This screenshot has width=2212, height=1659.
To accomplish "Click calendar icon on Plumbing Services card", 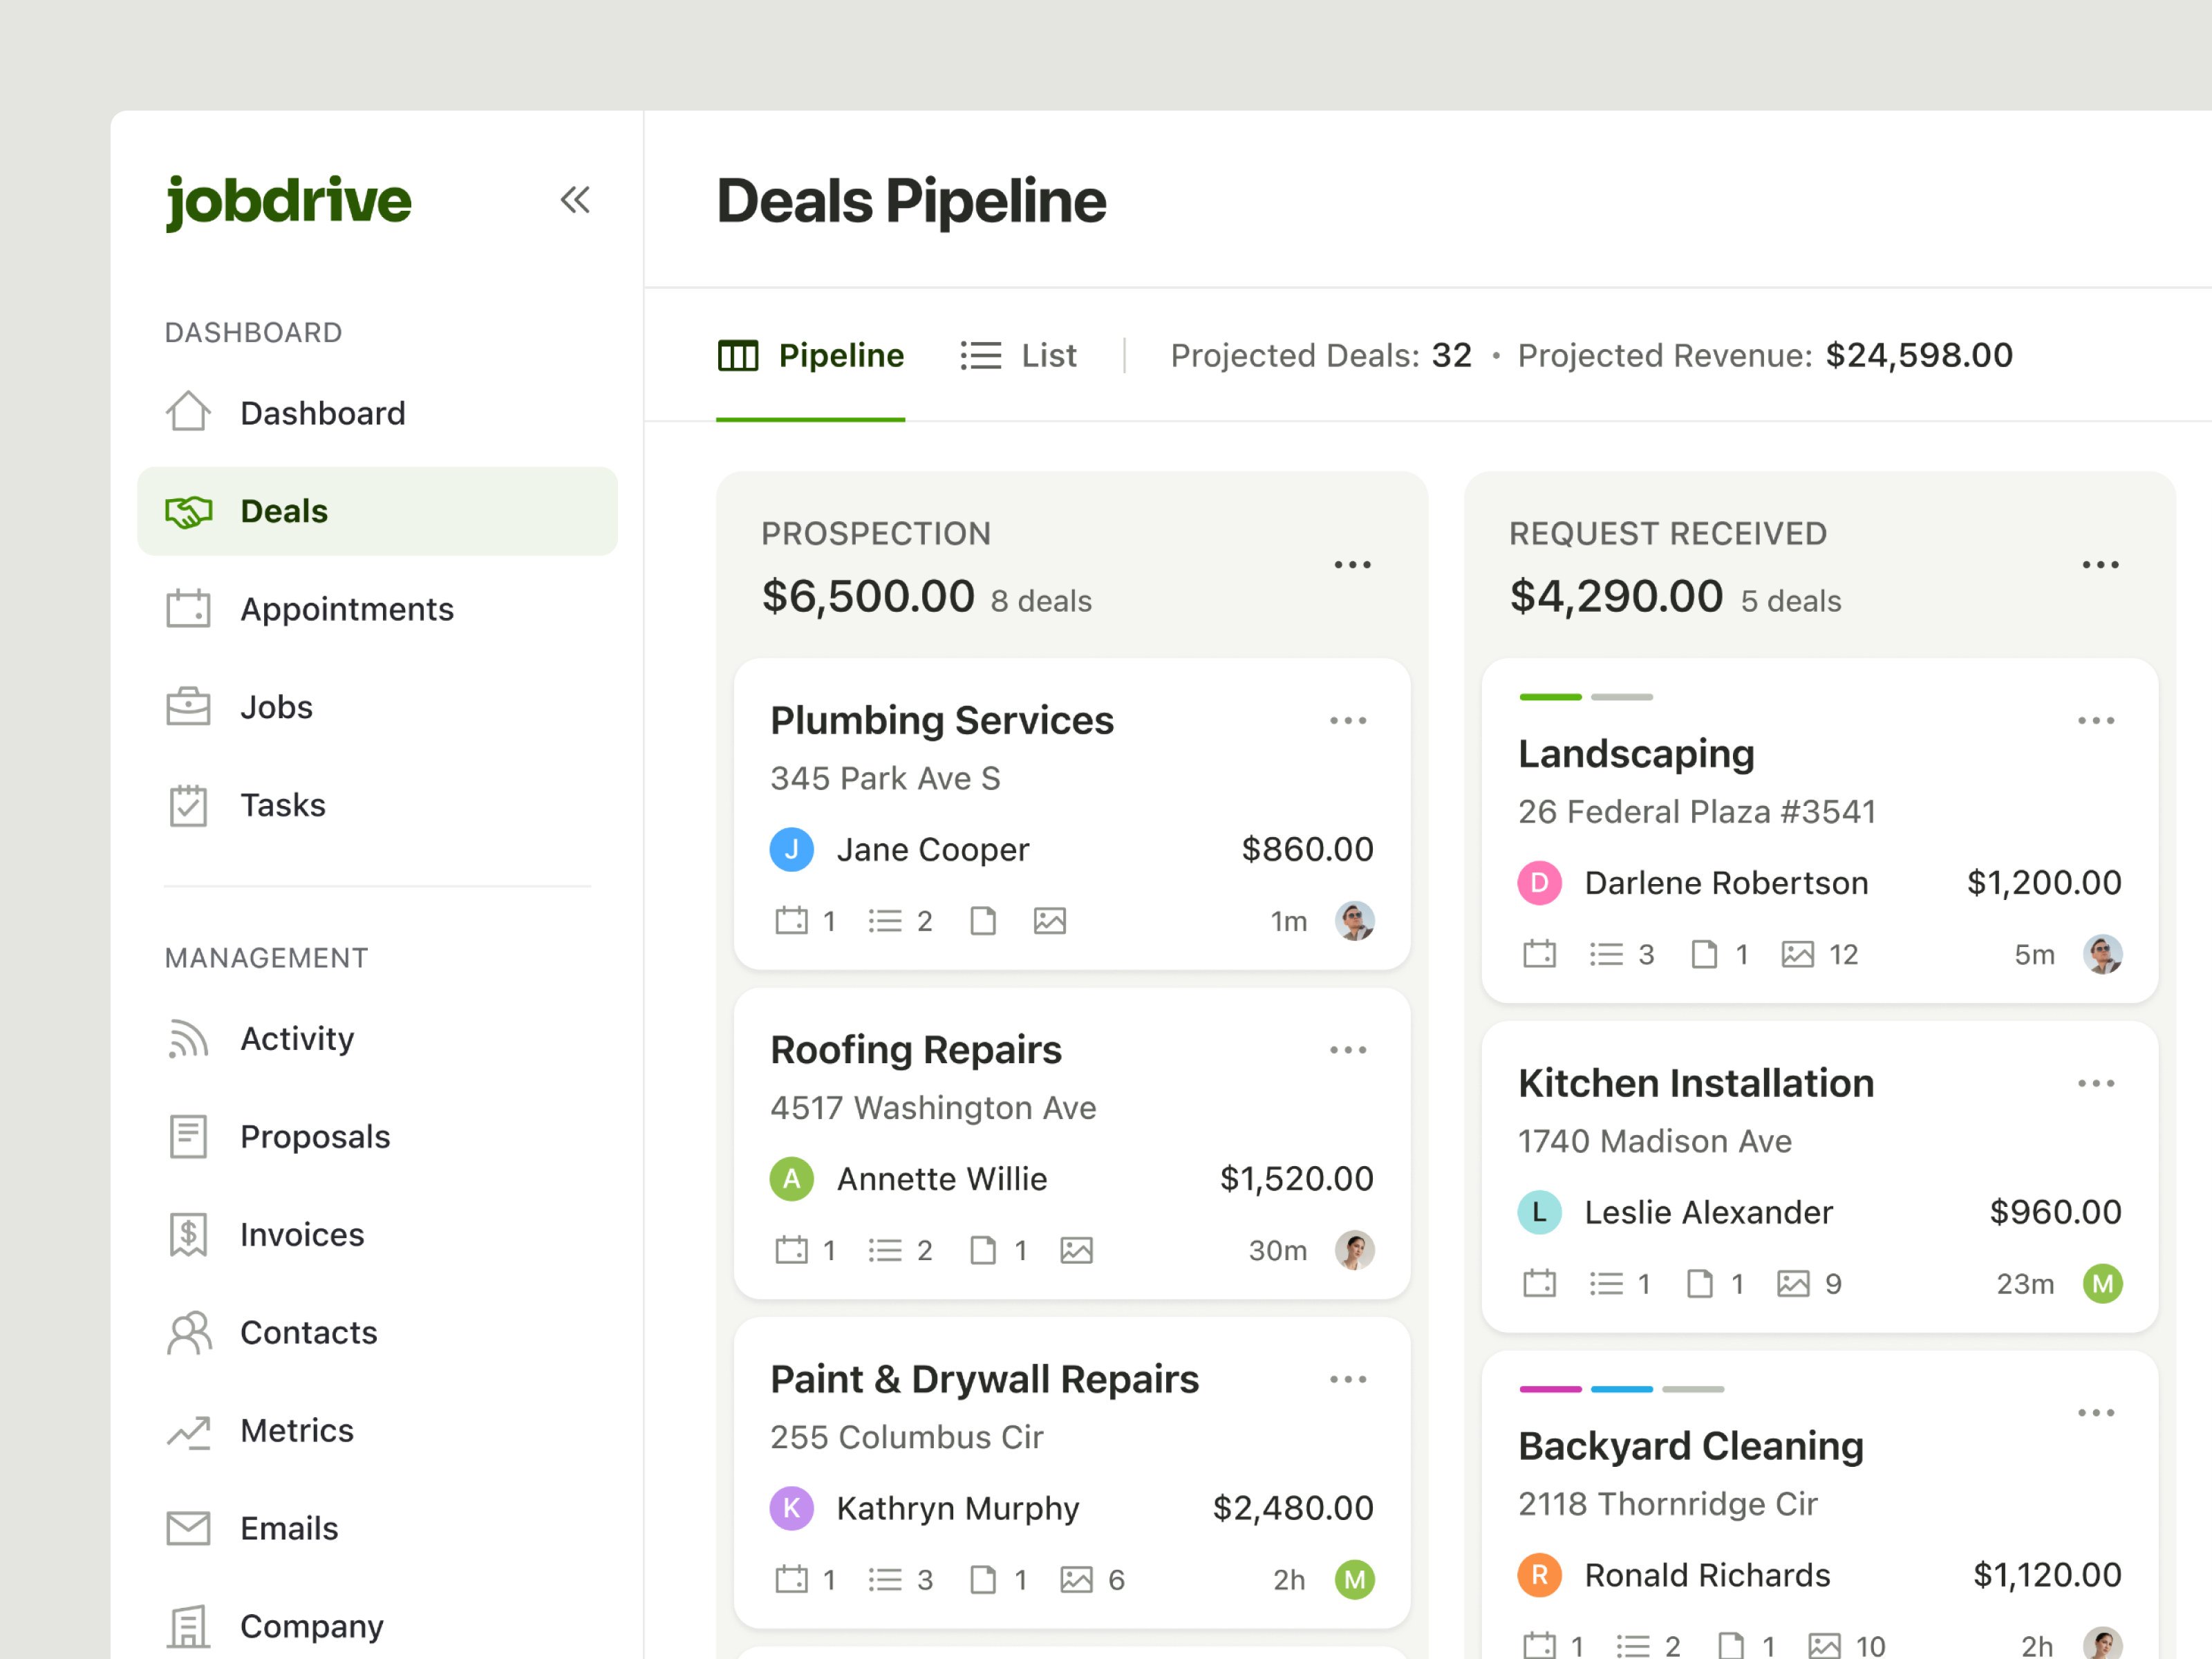I will (791, 920).
